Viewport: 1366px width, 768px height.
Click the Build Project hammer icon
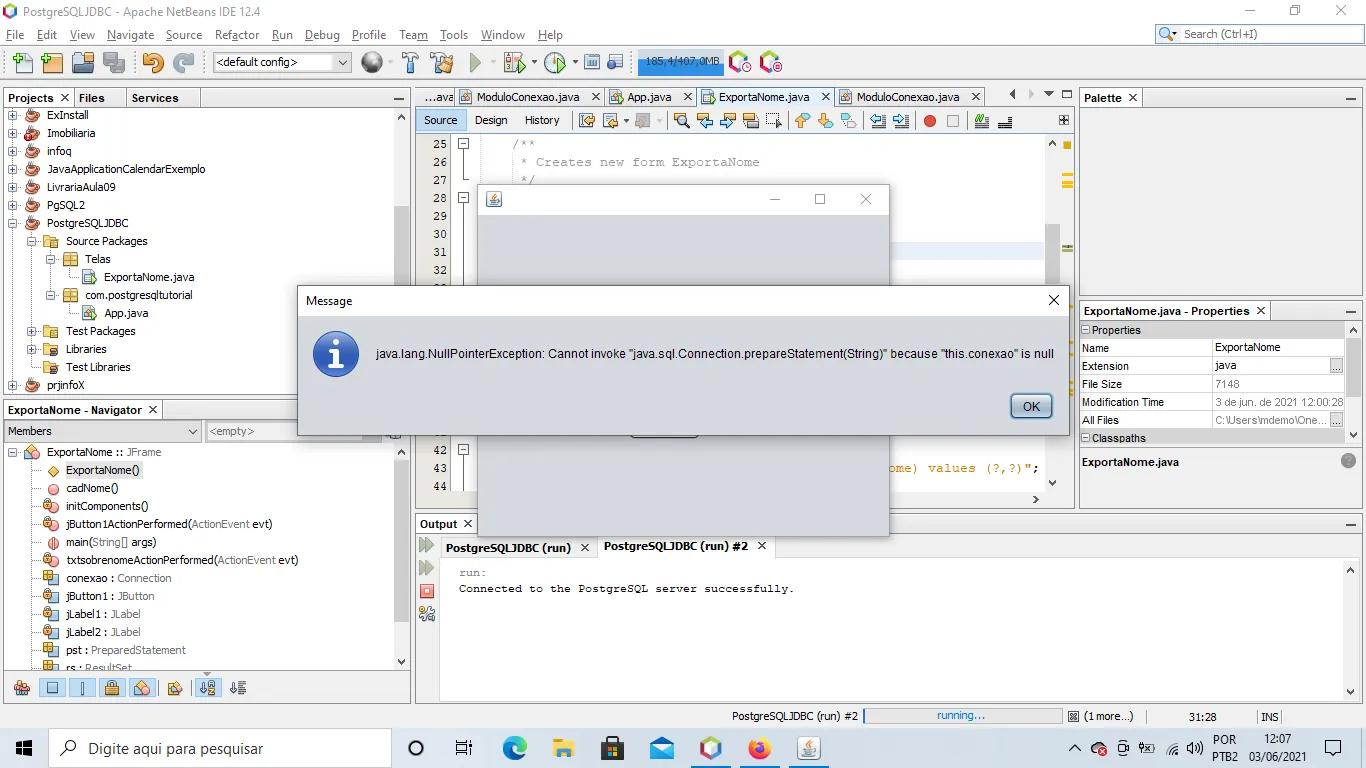click(x=410, y=62)
